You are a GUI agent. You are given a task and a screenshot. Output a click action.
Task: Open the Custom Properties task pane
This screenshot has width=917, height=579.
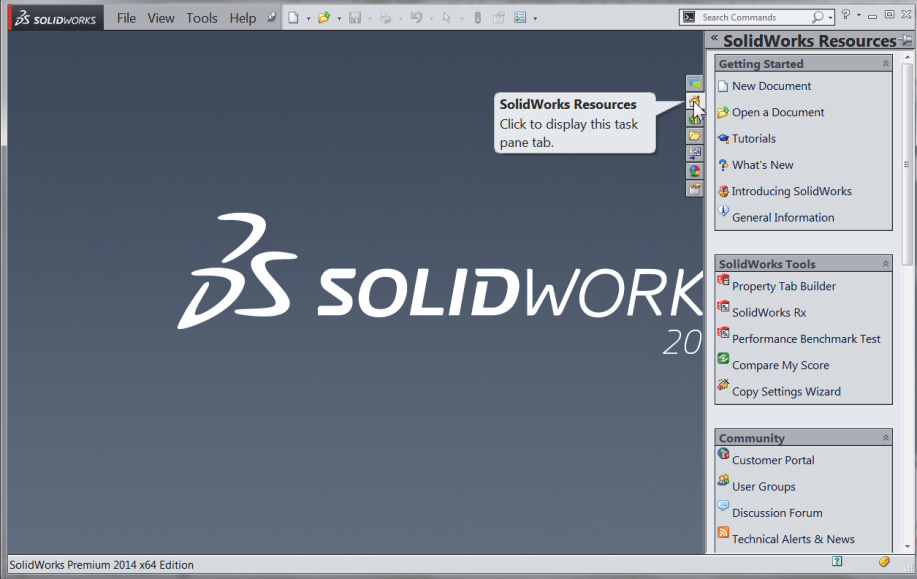(695, 187)
